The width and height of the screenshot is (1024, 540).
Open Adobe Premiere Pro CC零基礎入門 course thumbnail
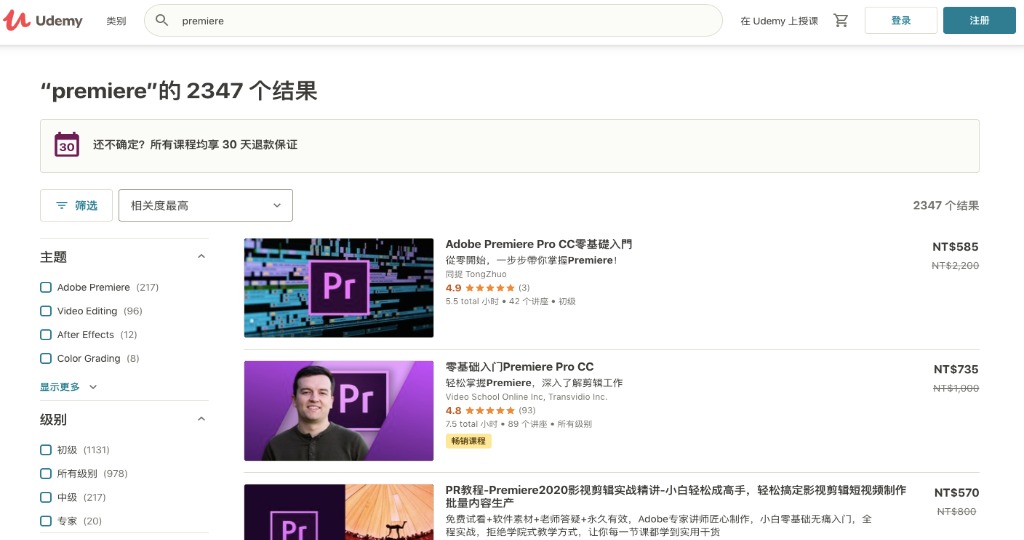coord(338,287)
